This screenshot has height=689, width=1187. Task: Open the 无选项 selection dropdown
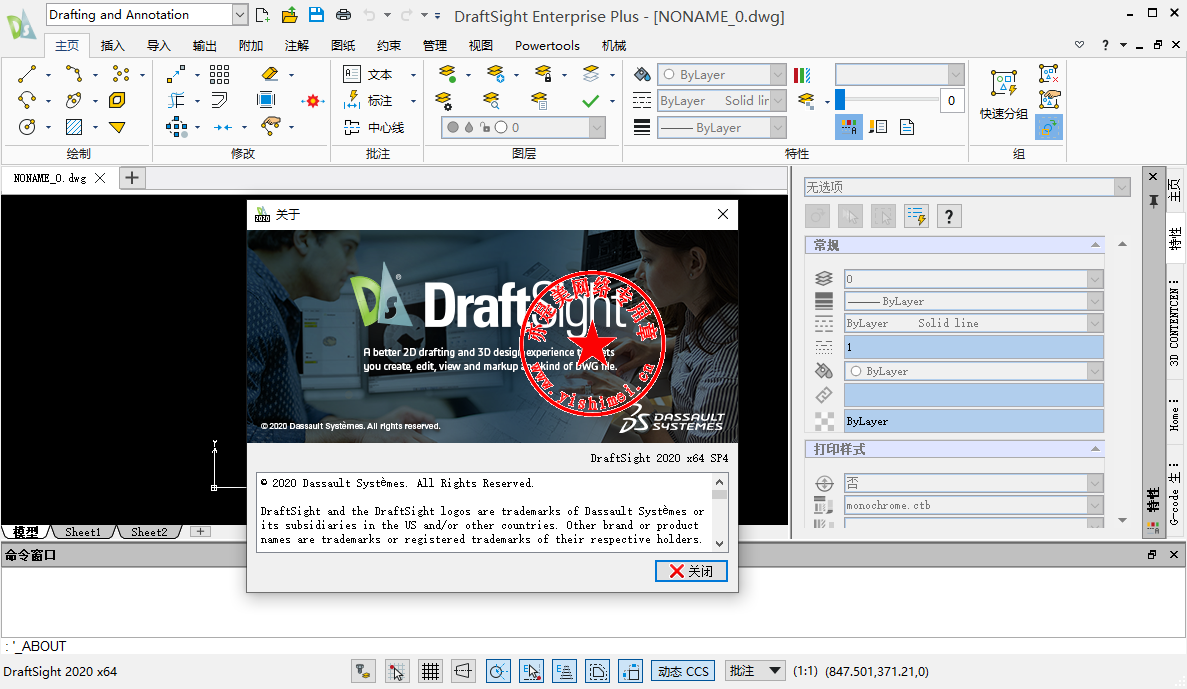pos(1122,187)
